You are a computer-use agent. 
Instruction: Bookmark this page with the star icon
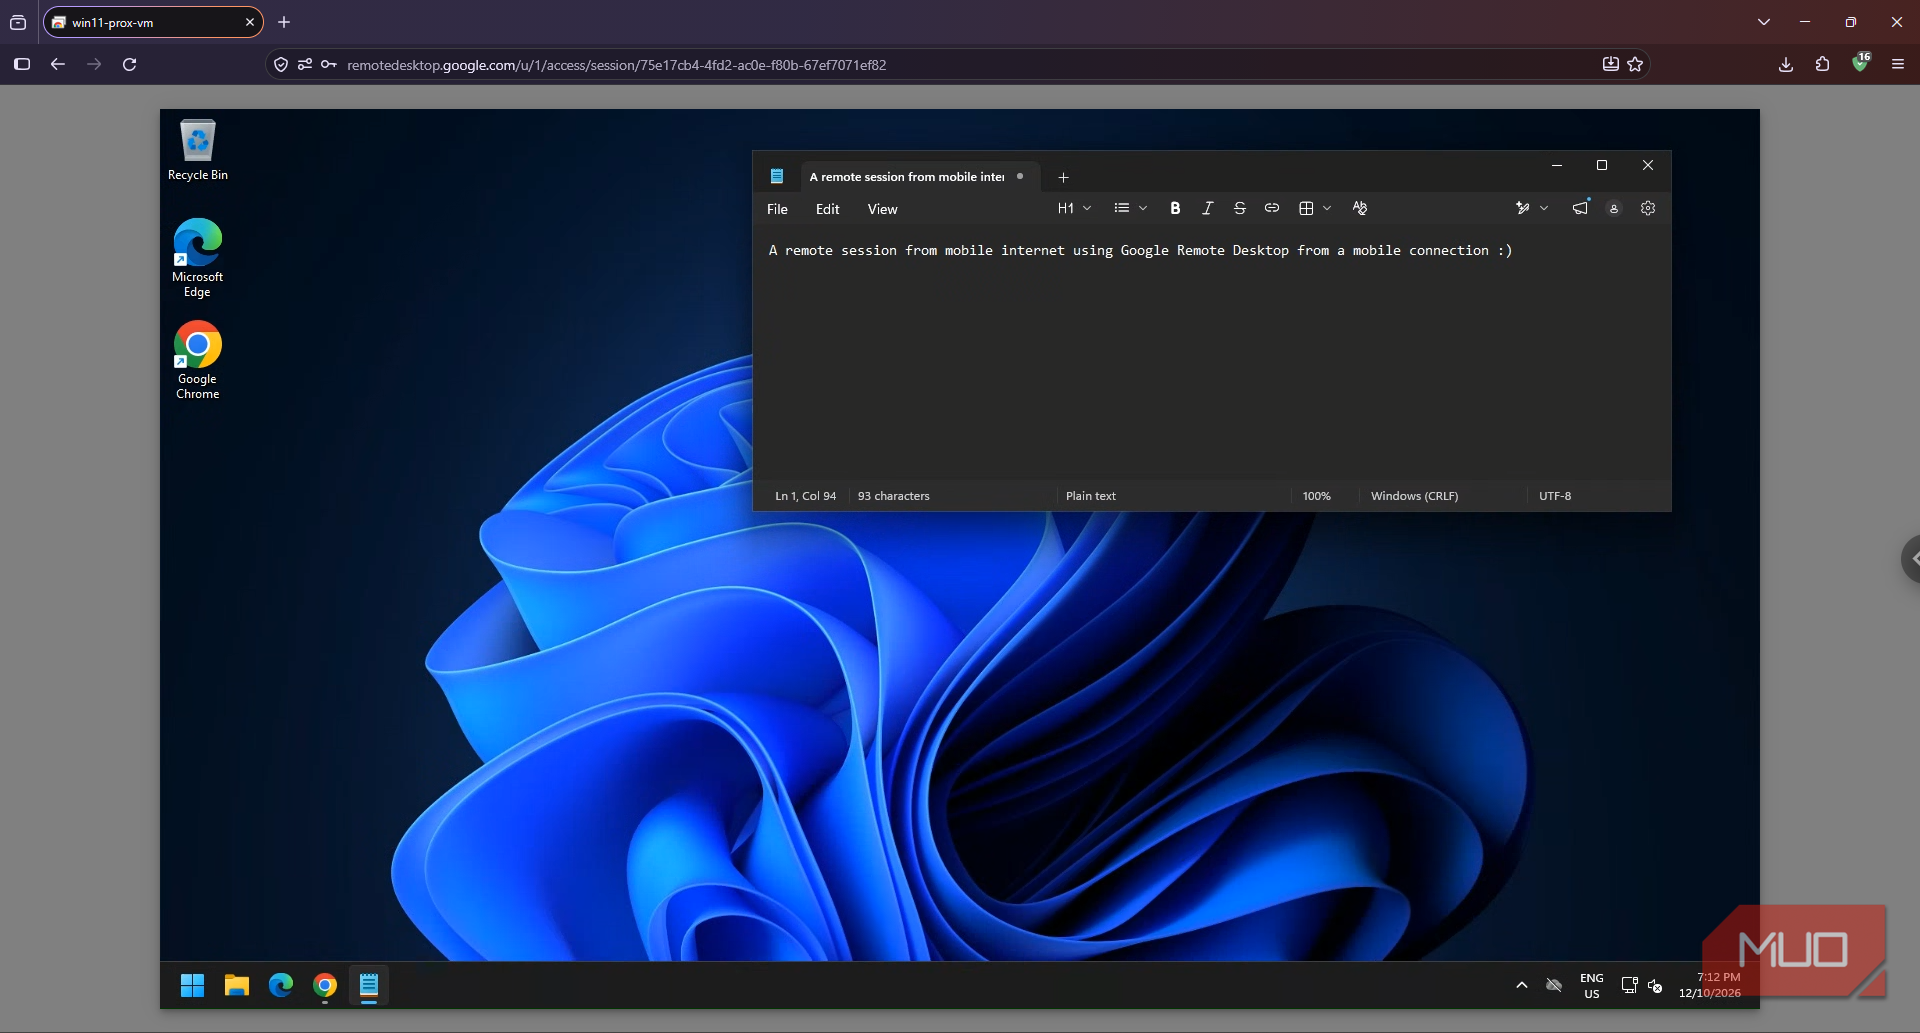(1635, 64)
